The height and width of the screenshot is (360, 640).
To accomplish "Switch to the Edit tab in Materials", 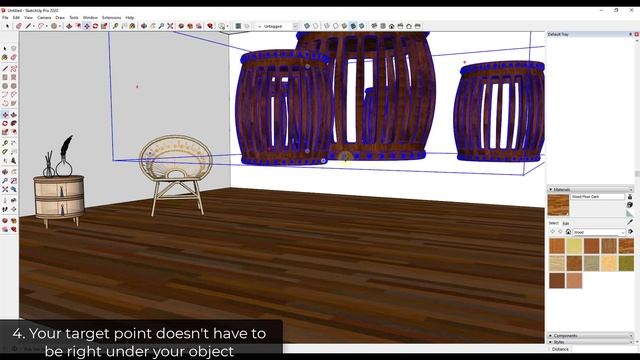I will (566, 223).
